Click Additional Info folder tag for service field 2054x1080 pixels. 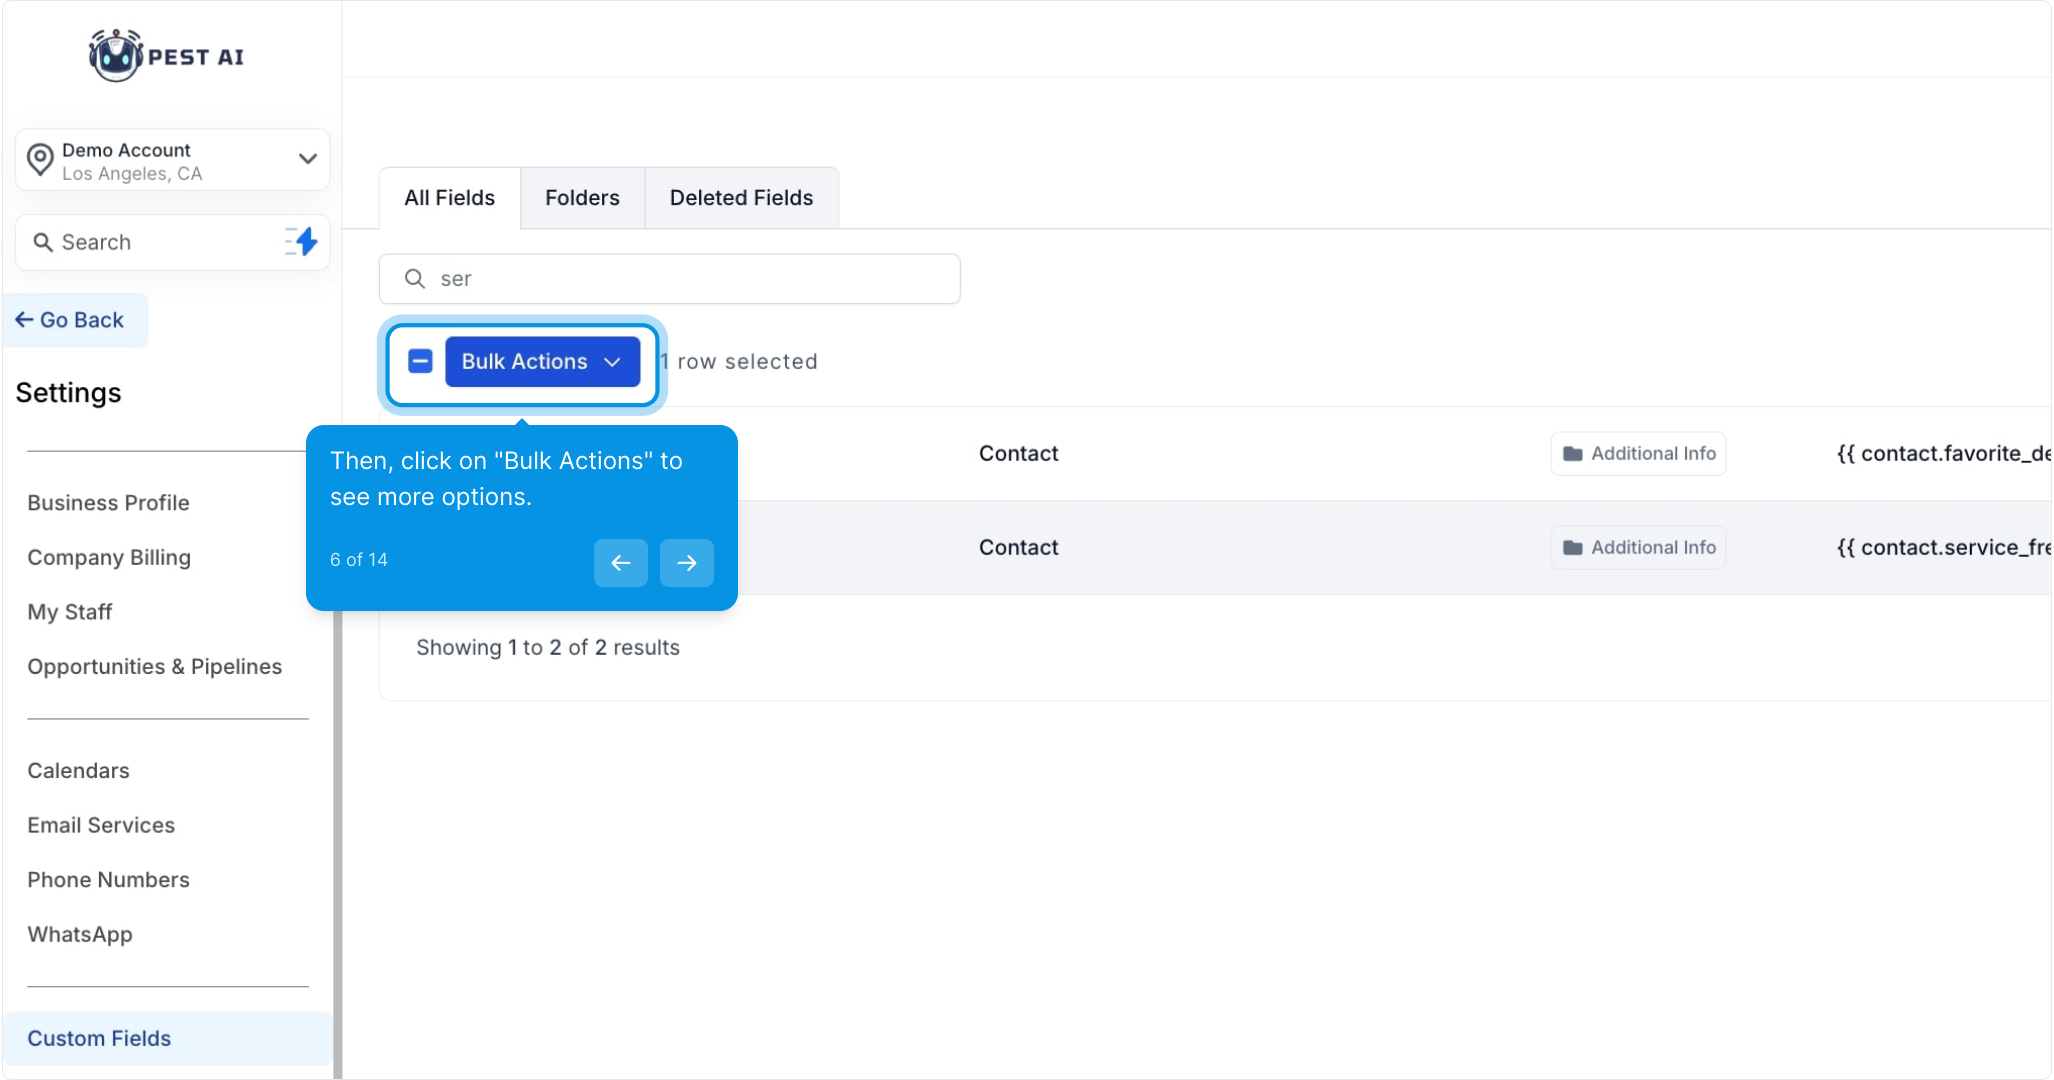pyautogui.click(x=1638, y=548)
